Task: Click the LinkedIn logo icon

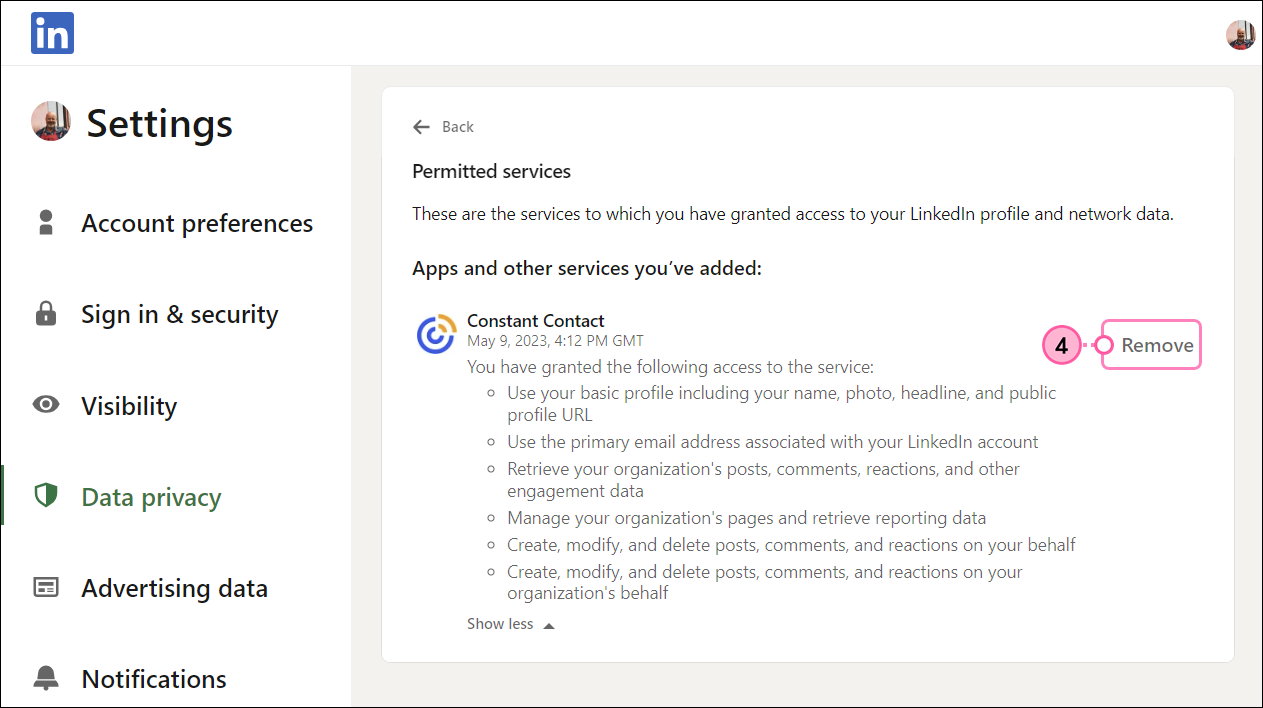Action: click(x=52, y=33)
